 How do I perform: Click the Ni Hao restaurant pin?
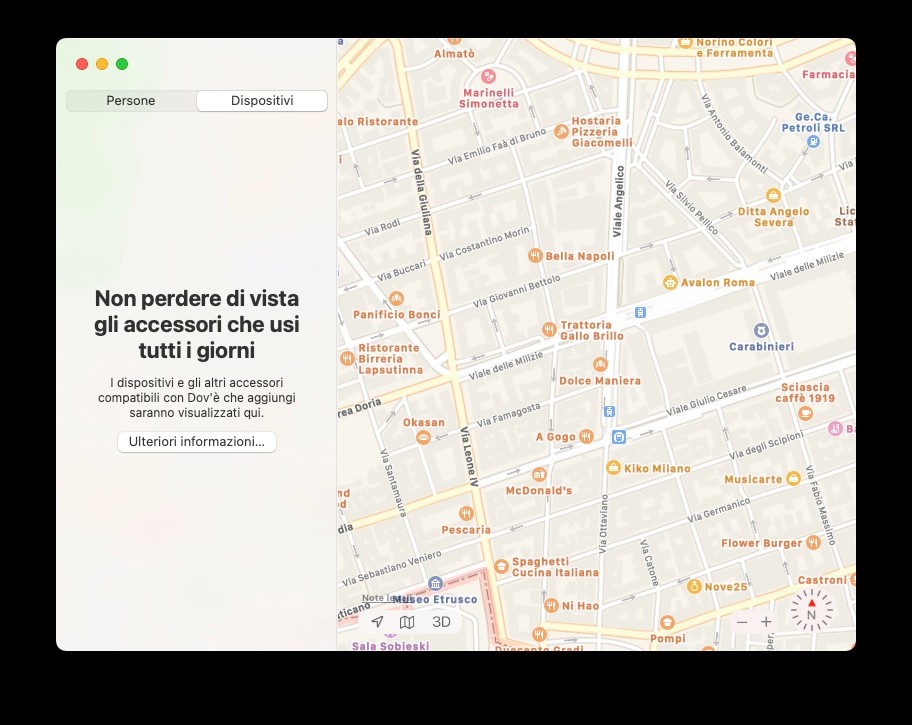pyautogui.click(x=551, y=605)
